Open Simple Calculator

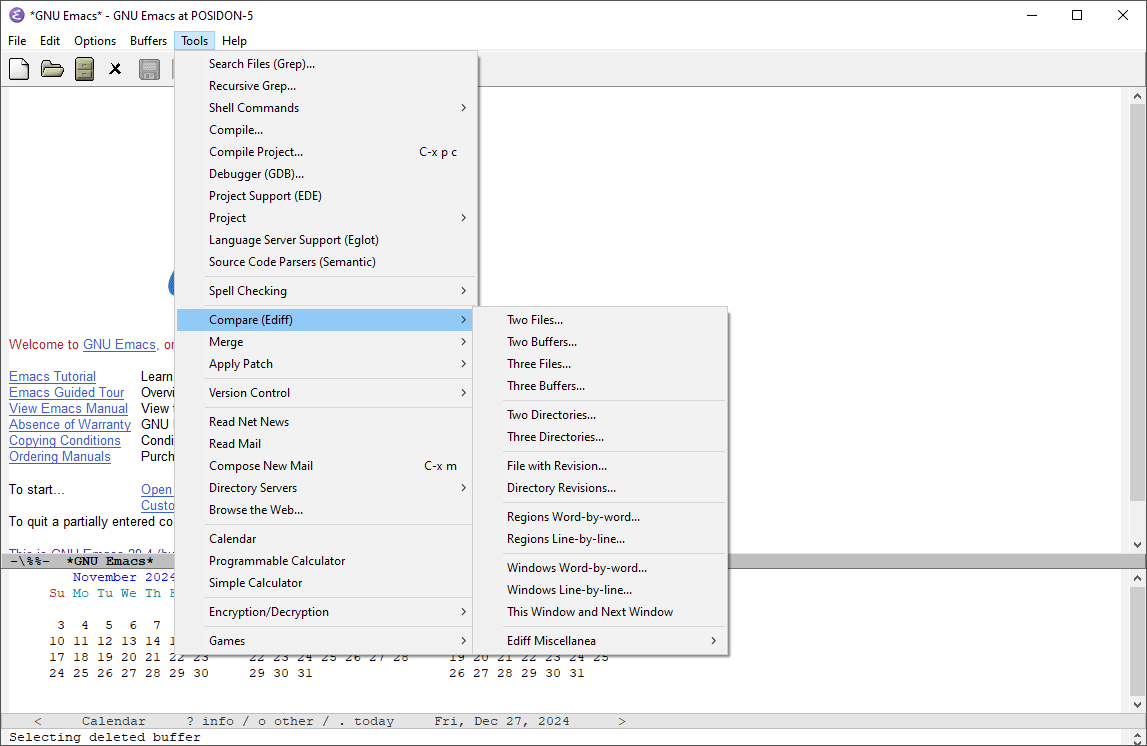[326, 582]
